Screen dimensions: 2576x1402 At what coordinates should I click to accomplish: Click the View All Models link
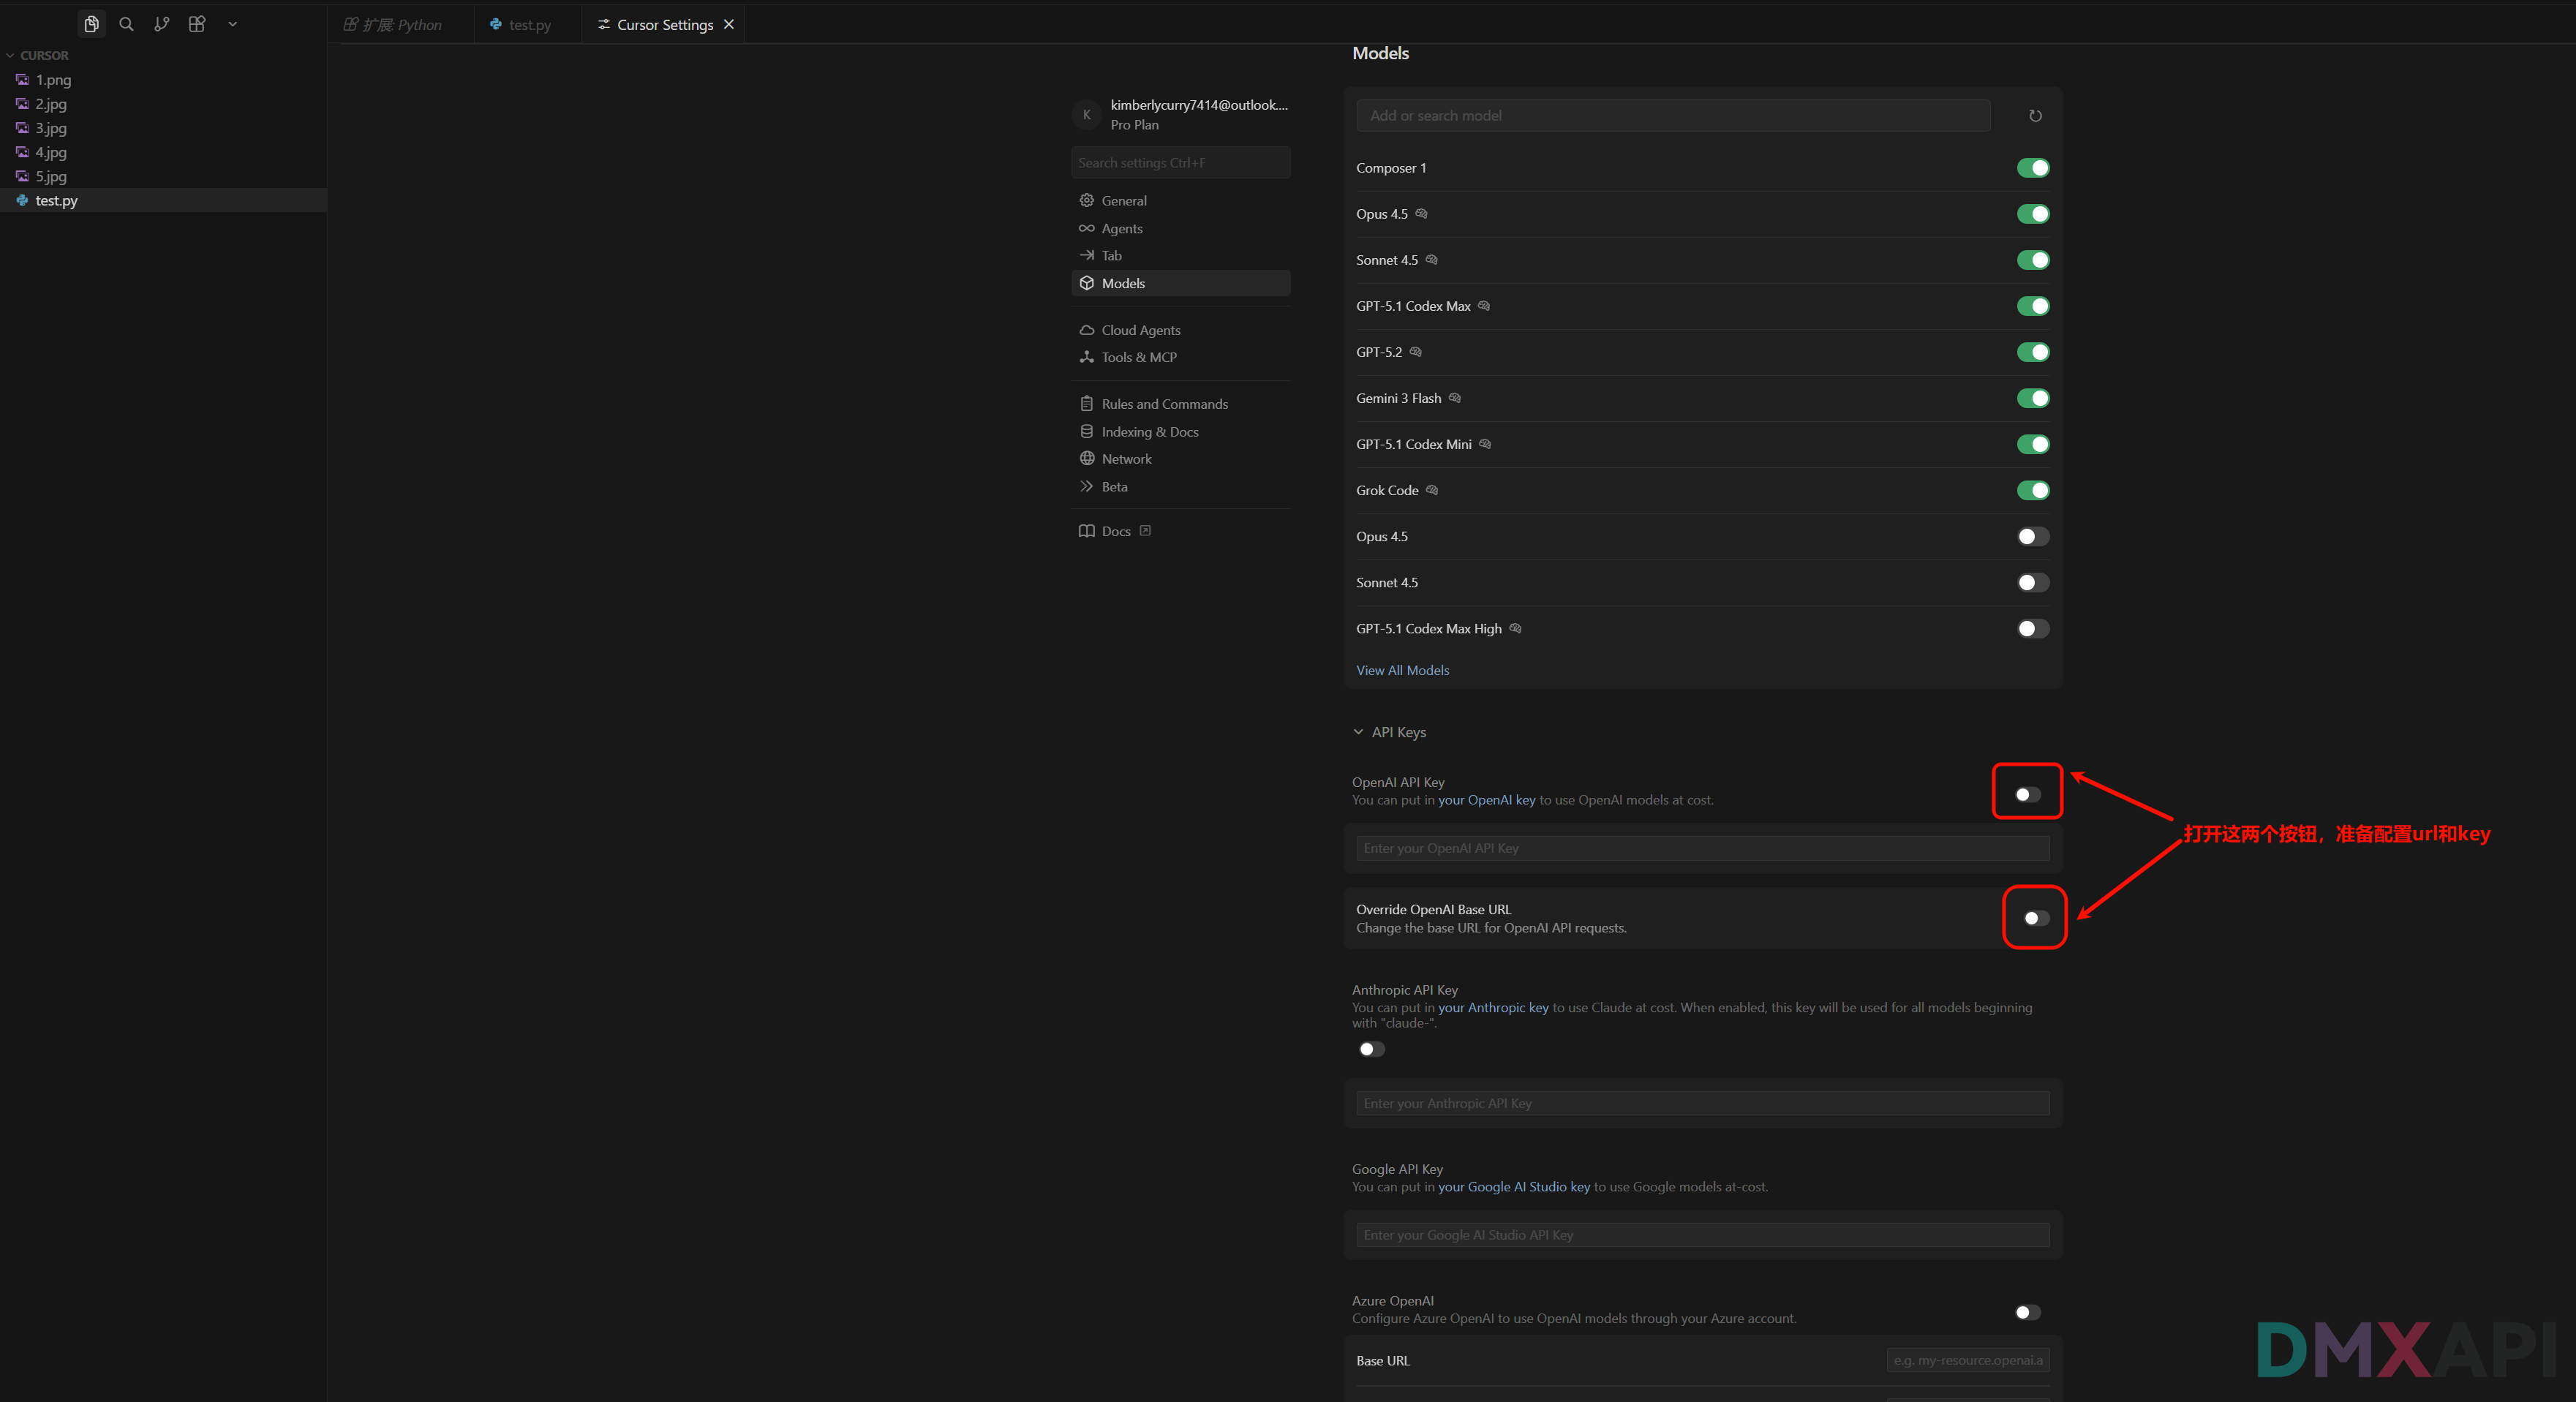(1402, 670)
